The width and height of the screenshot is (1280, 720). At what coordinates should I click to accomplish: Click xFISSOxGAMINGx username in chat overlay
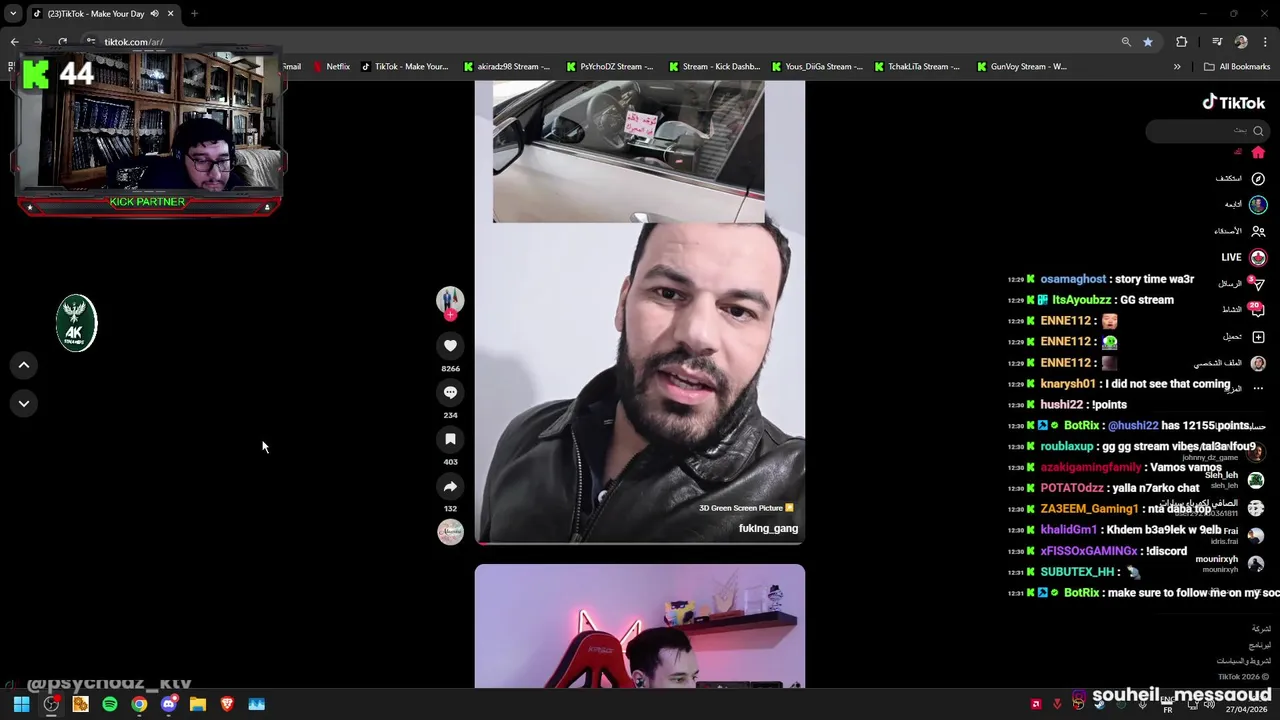click(1089, 551)
